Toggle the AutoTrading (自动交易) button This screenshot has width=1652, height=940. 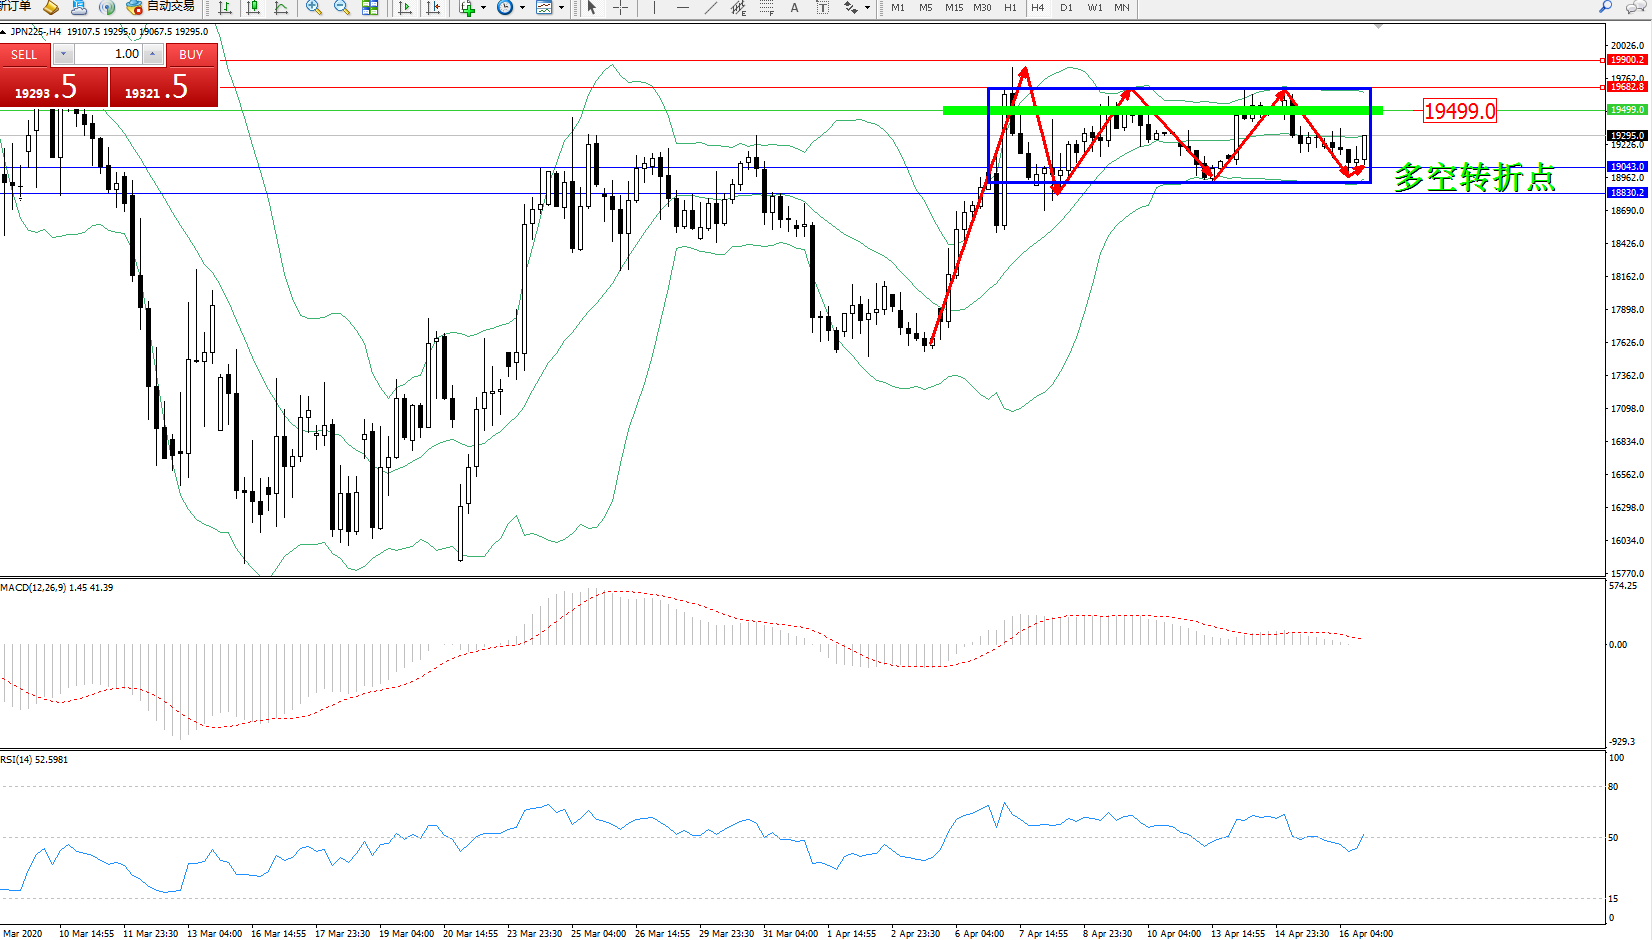(x=161, y=7)
